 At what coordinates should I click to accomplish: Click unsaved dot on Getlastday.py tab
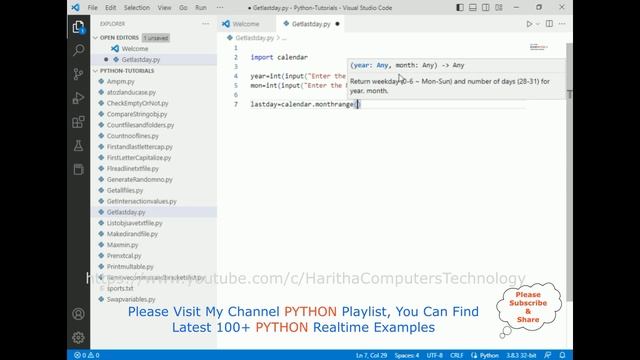[x=337, y=24]
